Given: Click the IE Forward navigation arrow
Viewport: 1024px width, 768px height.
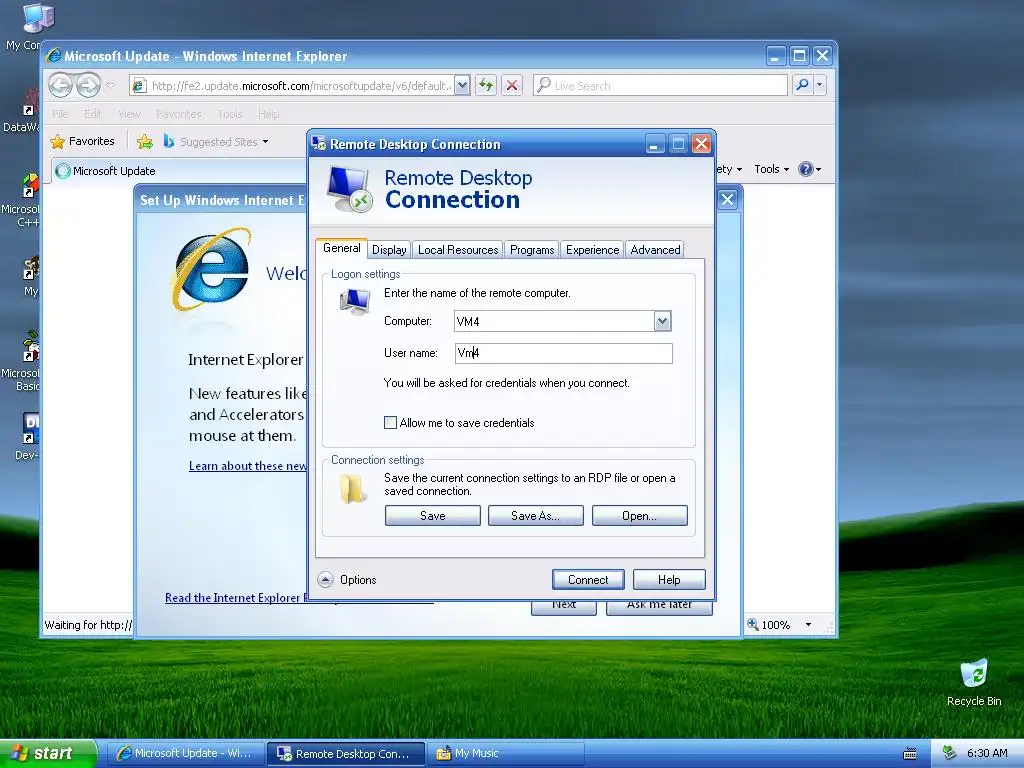Looking at the screenshot, I should (88, 85).
